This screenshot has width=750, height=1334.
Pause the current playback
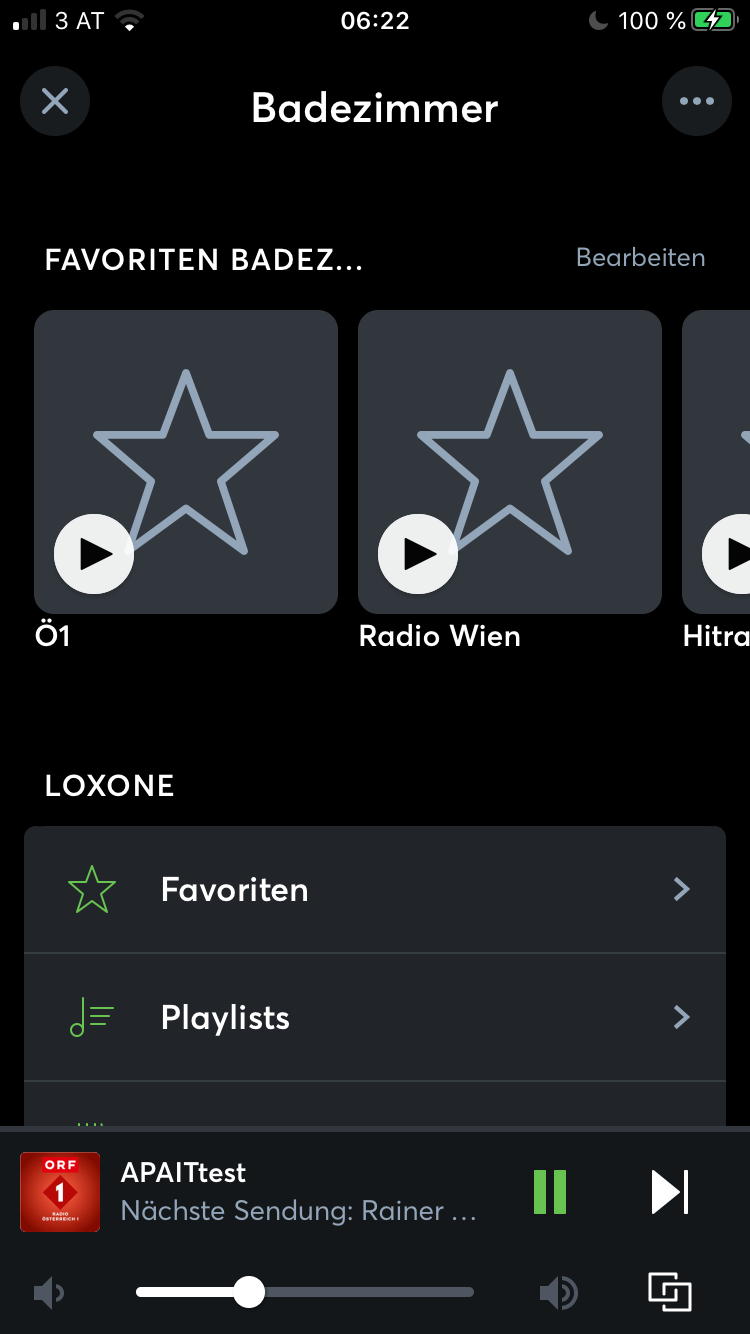click(550, 1192)
